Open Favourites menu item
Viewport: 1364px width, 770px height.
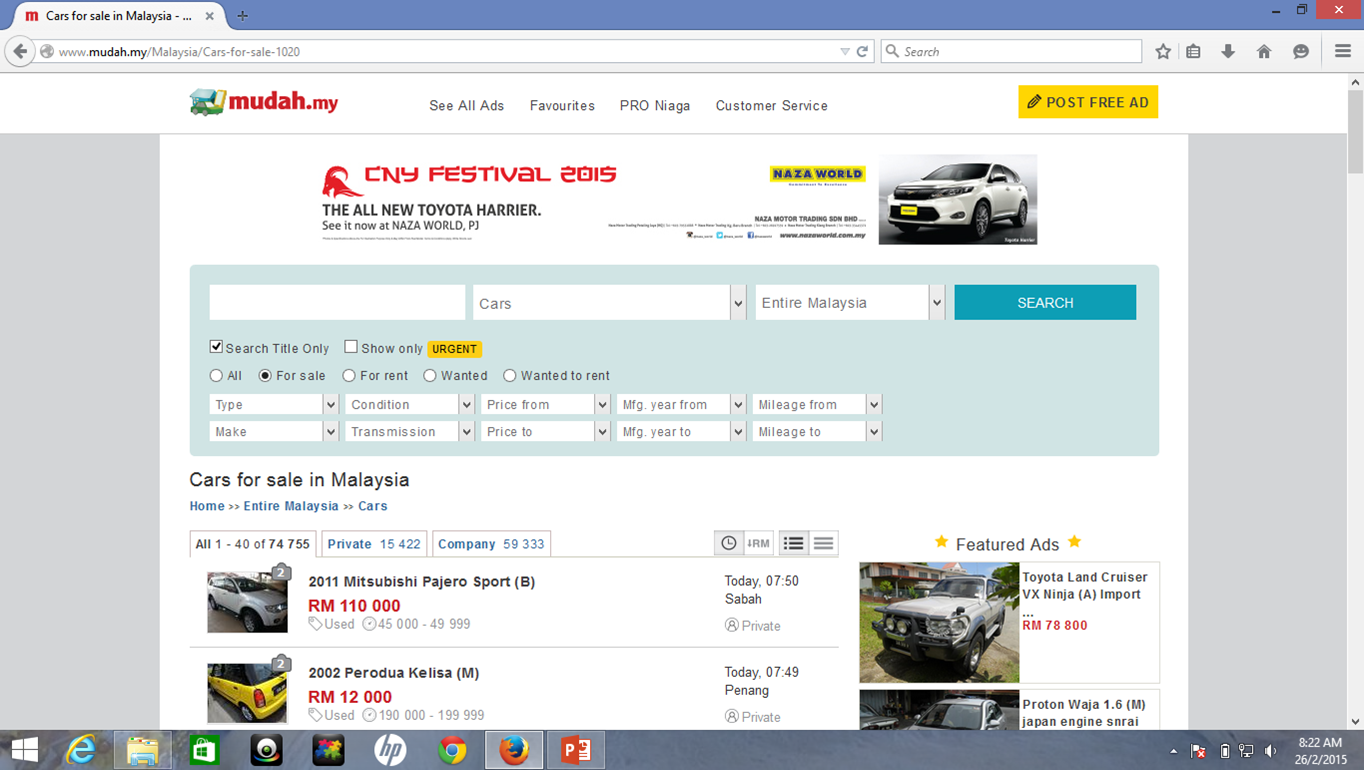562,106
